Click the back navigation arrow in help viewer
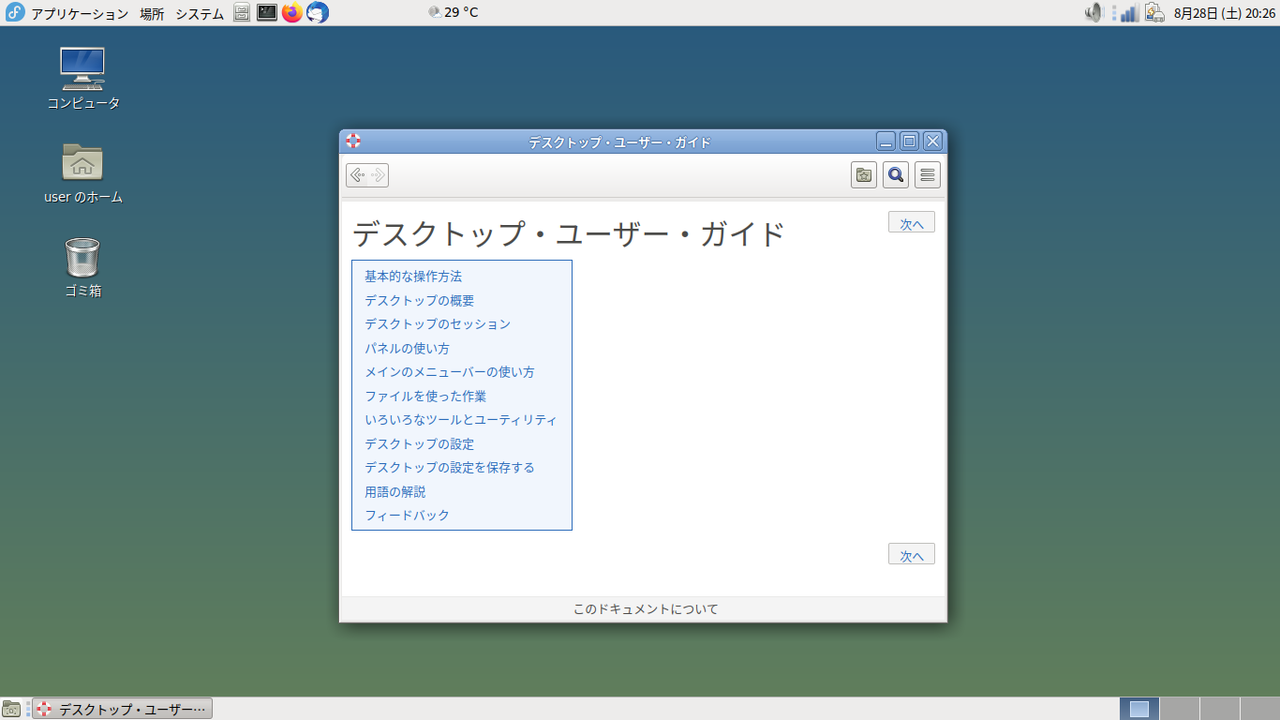 (357, 175)
